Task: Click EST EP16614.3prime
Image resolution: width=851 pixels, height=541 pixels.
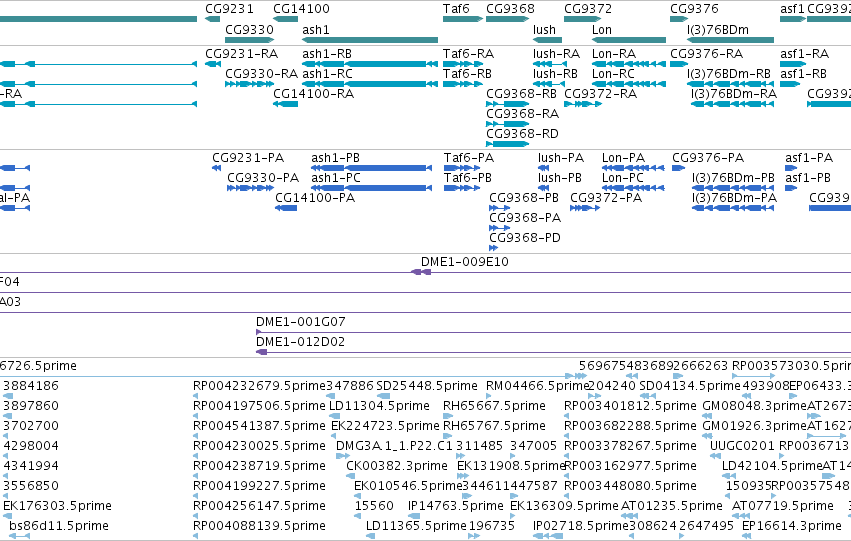Action: [x=791, y=526]
